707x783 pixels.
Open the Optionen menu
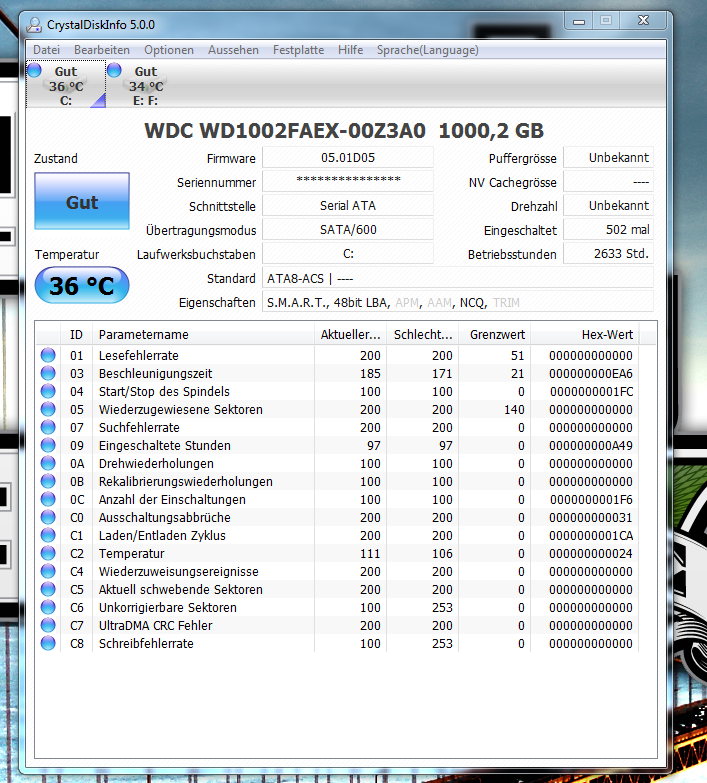[x=169, y=50]
